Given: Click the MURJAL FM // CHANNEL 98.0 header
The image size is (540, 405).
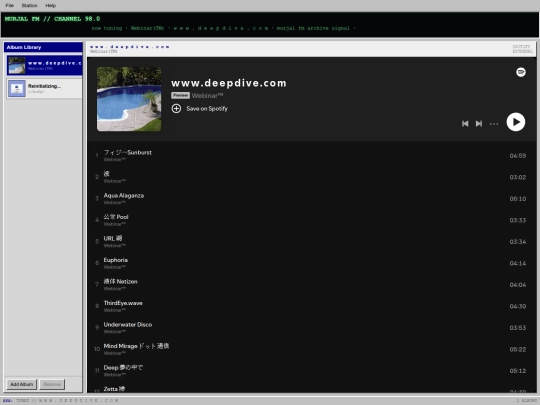Looking at the screenshot, I should [52, 19].
